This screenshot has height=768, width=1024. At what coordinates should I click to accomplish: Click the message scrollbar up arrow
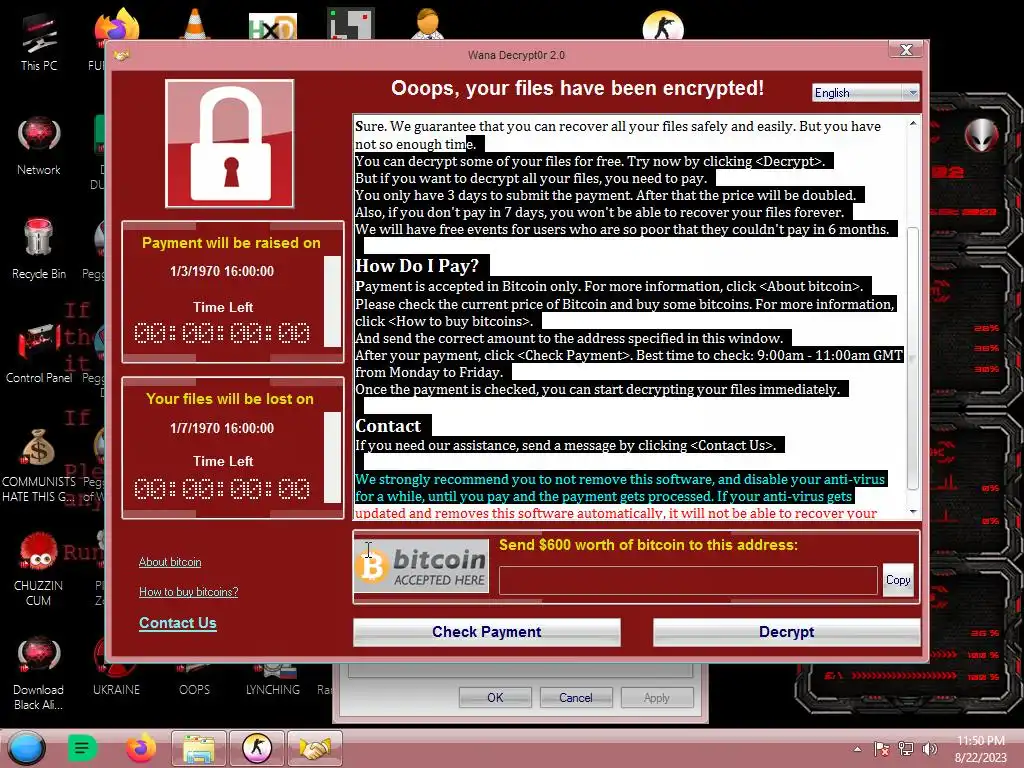coord(913,123)
